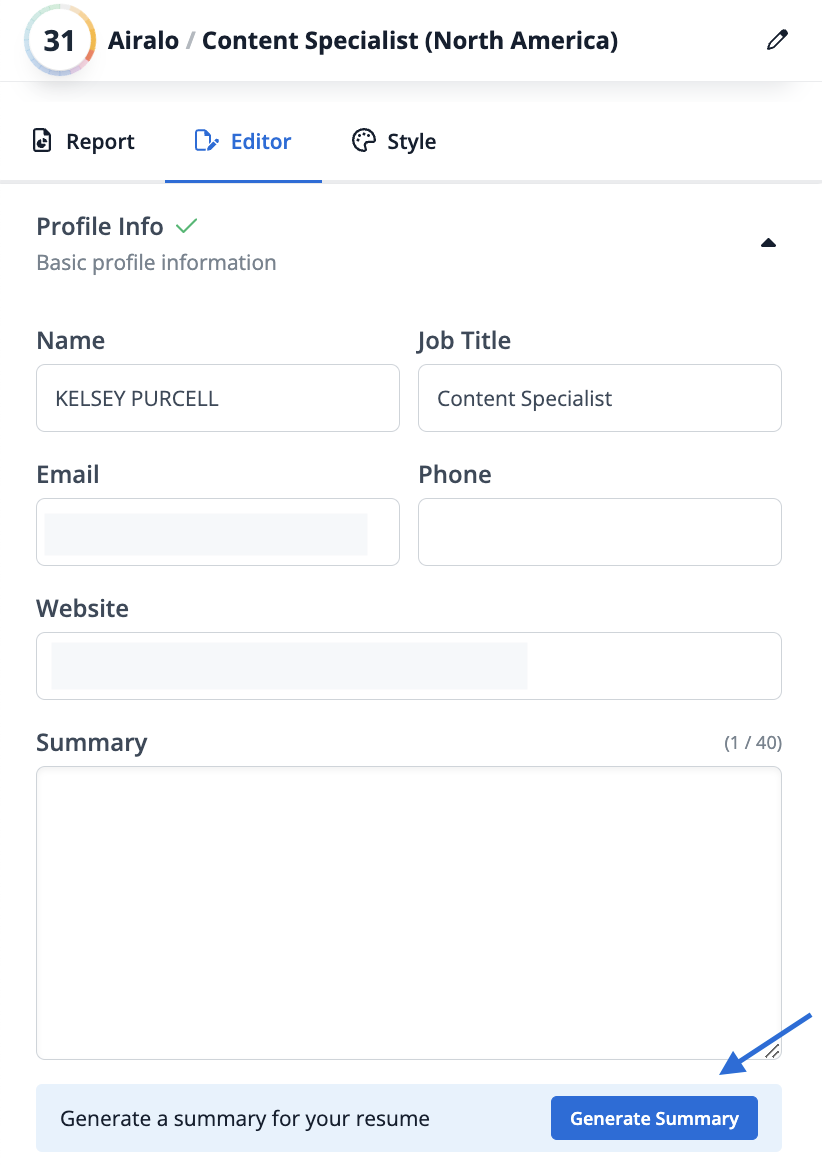822x1168 pixels.
Task: Click the 'Generate a summary for your resume' text
Action: [245, 1118]
